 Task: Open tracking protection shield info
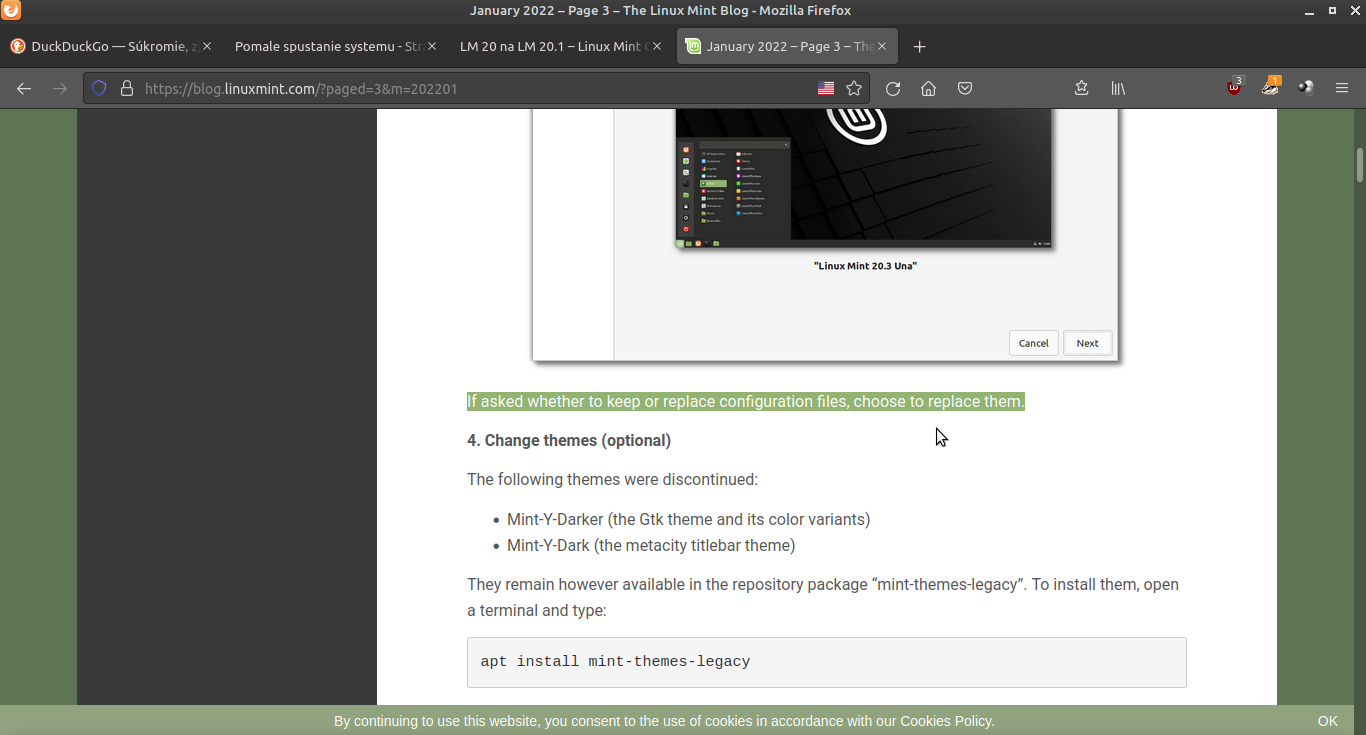pyautogui.click(x=99, y=88)
